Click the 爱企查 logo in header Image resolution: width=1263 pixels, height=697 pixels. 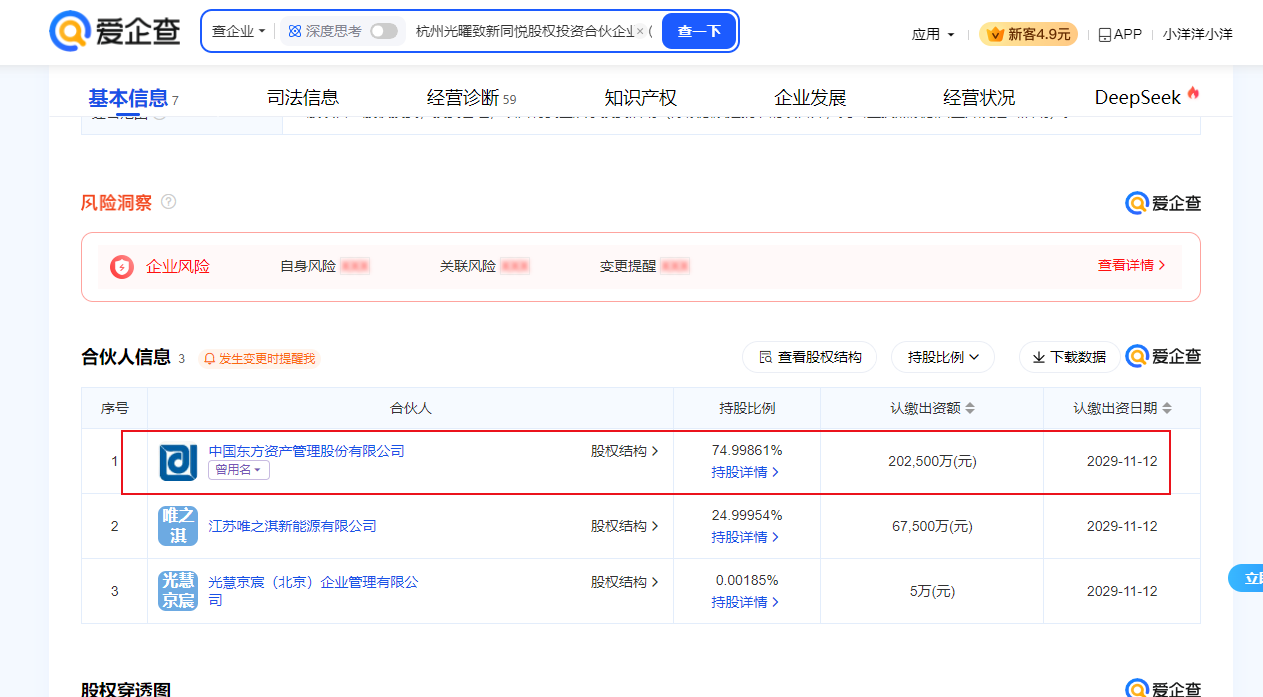[x=115, y=32]
